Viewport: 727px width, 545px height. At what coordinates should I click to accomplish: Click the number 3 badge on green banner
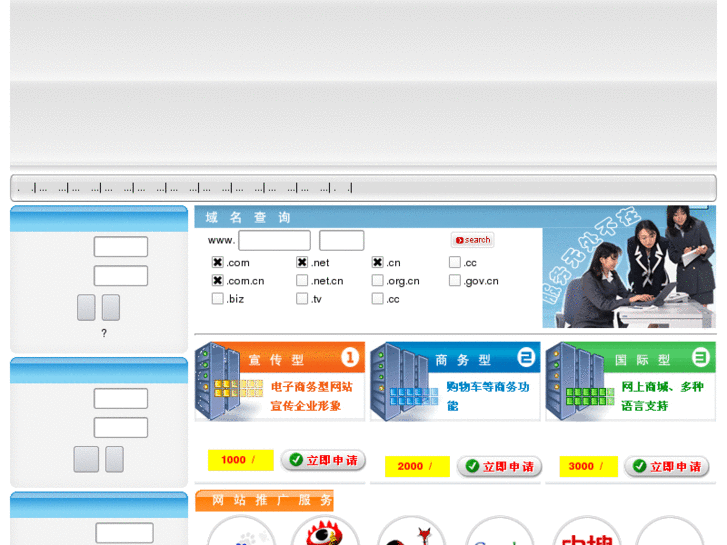coord(701,358)
